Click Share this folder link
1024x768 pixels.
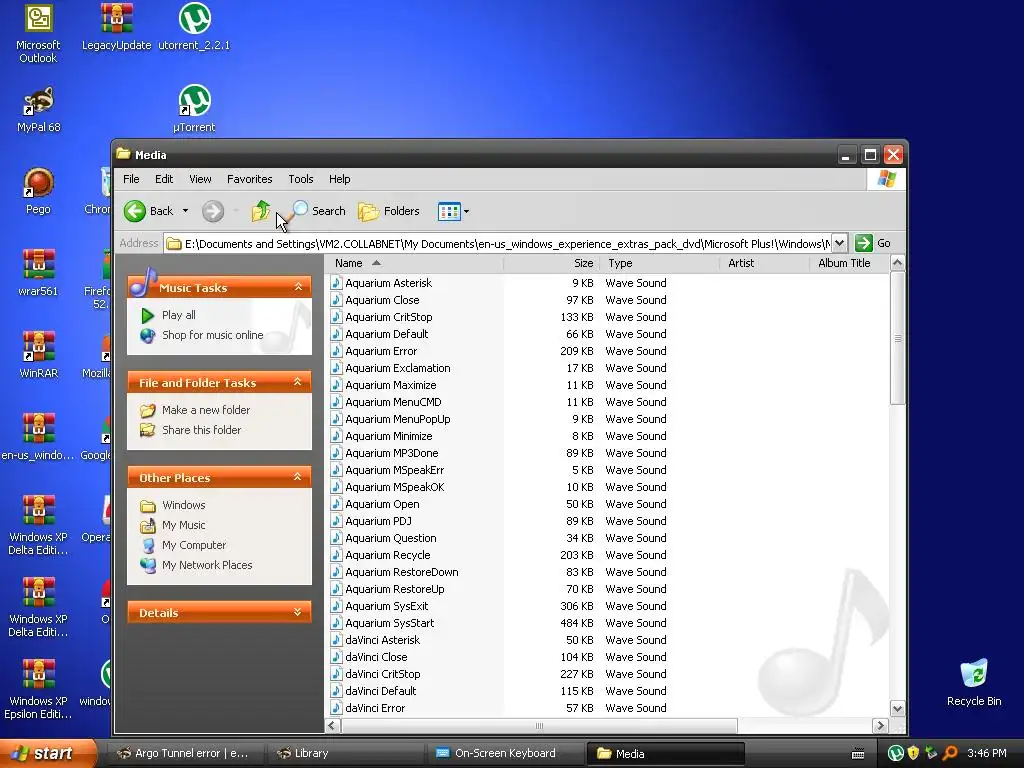202,430
